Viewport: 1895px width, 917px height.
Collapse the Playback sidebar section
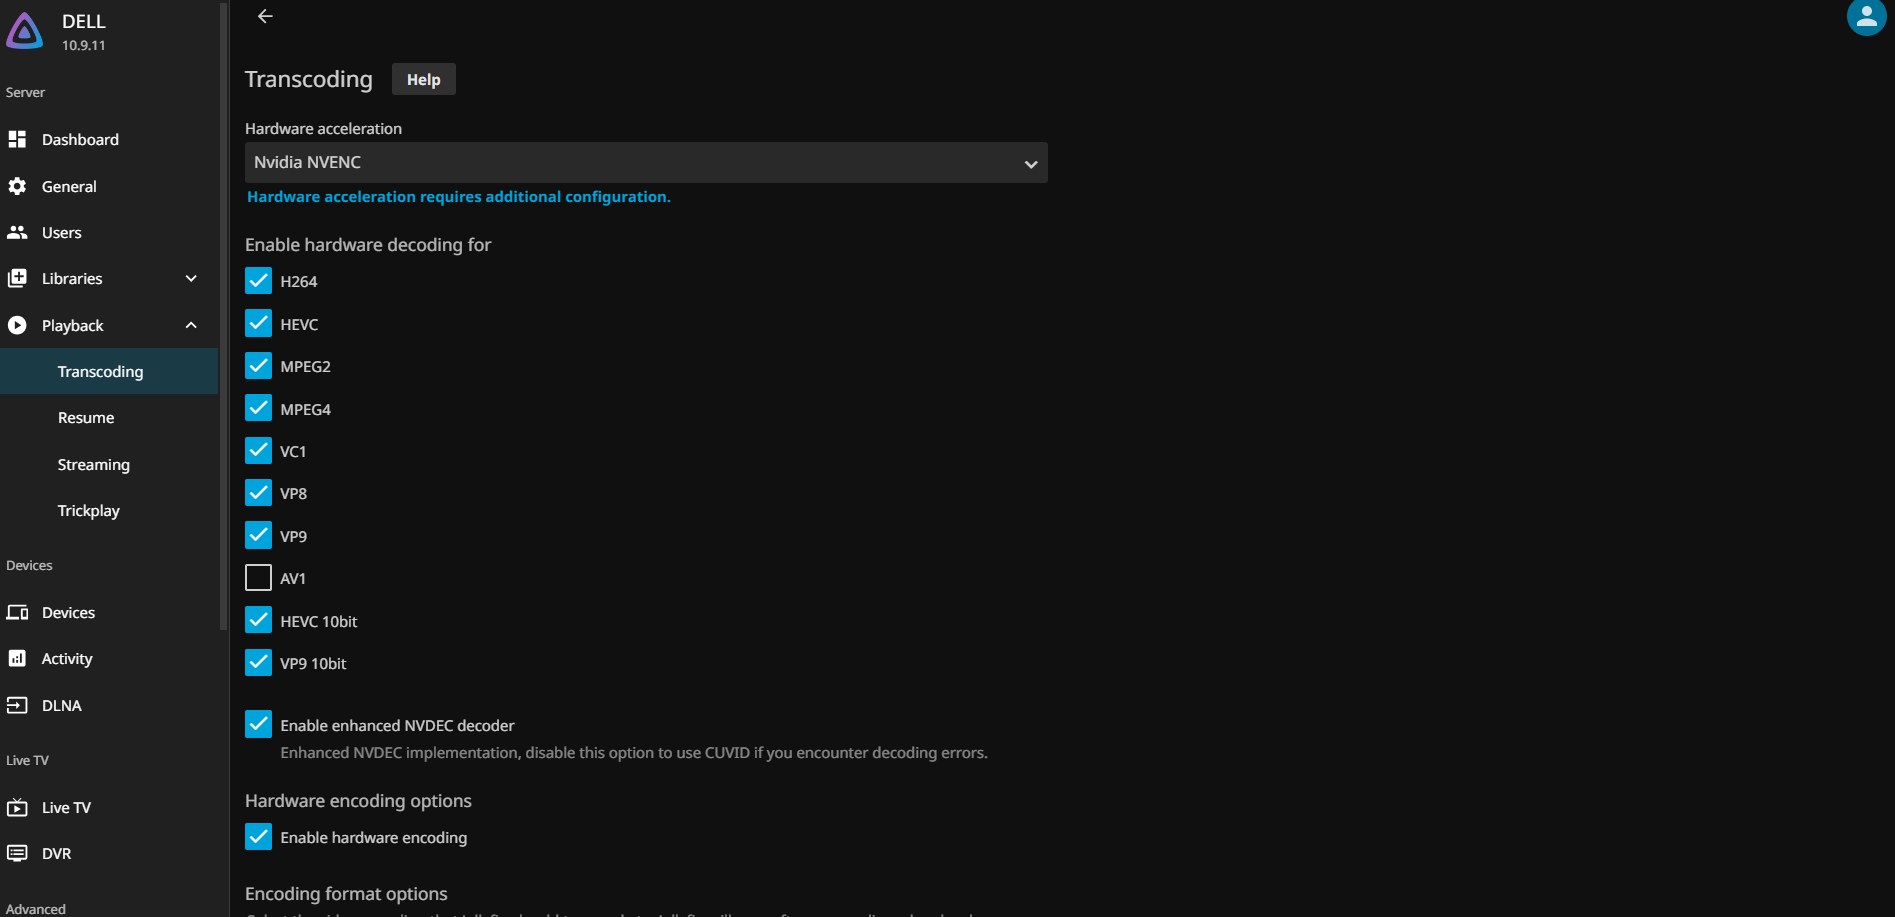(191, 326)
